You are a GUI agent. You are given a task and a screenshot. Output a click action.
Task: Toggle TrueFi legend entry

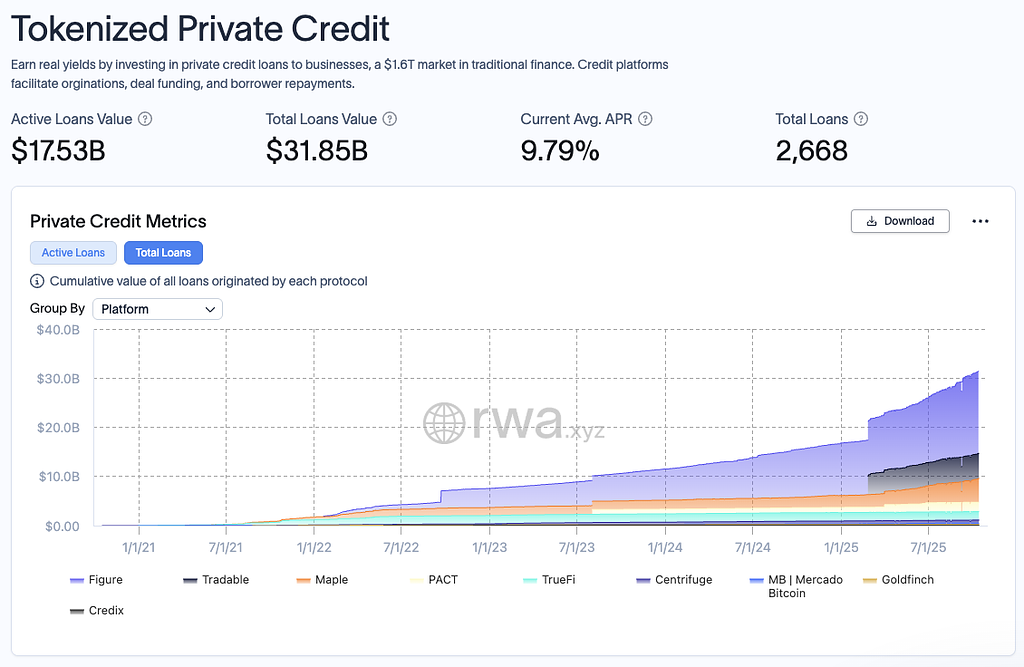[x=550, y=580]
